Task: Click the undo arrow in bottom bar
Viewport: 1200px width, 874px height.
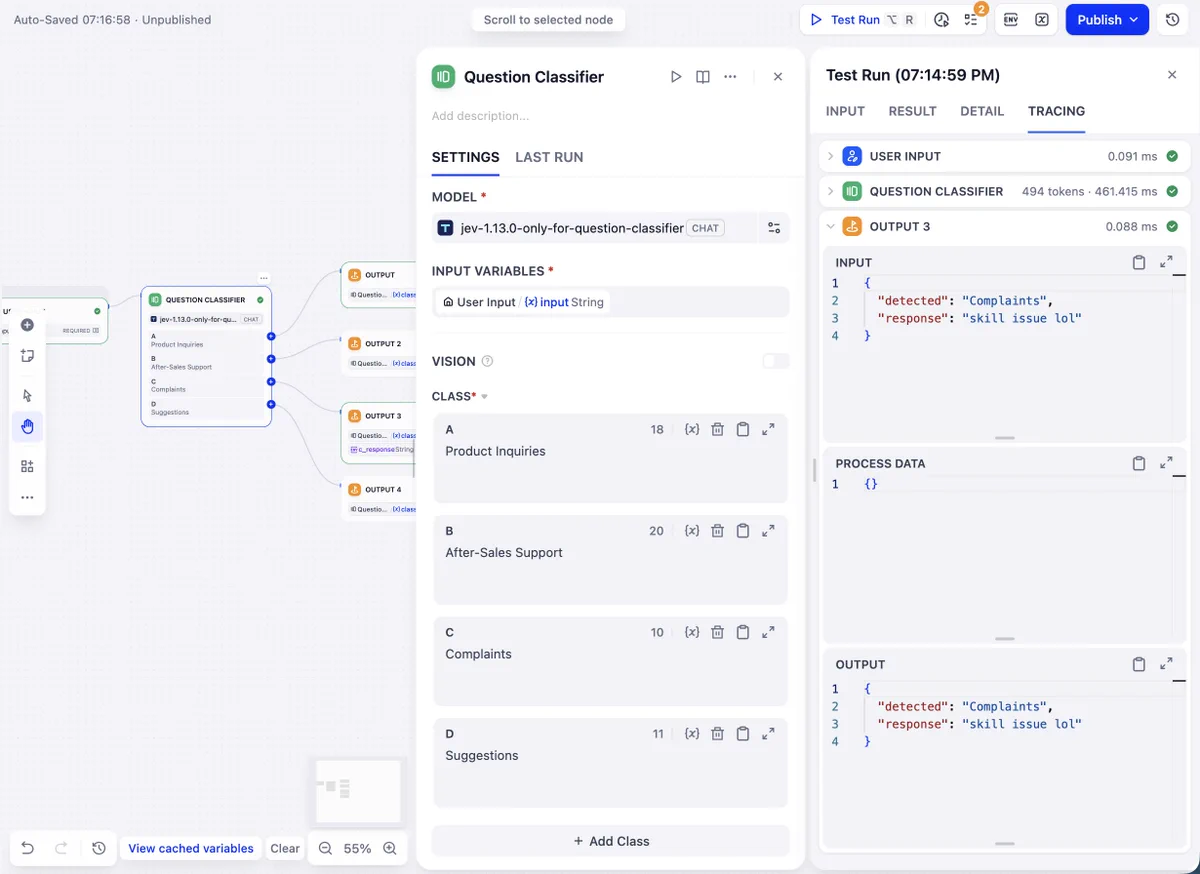Action: pyautogui.click(x=28, y=848)
